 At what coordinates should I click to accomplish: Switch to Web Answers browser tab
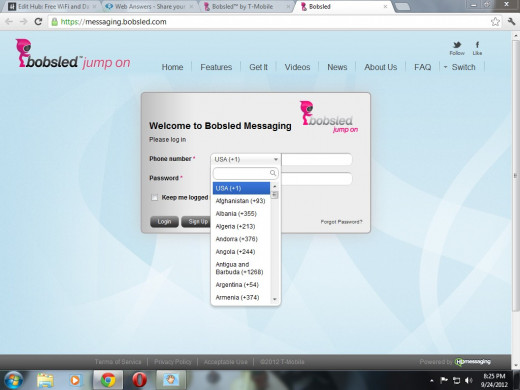click(149, 6)
